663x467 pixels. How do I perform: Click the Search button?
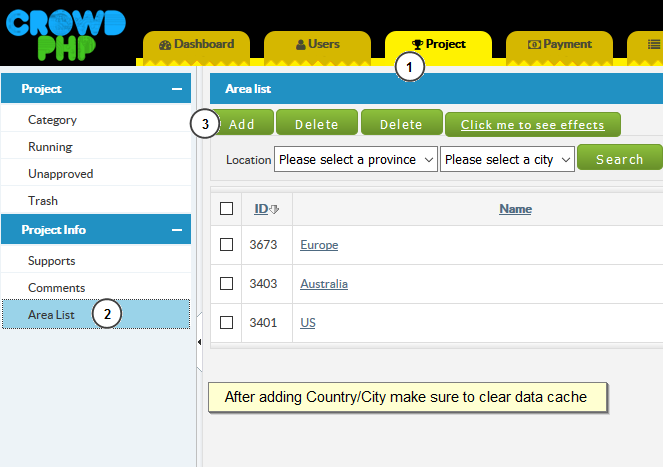coord(619,159)
